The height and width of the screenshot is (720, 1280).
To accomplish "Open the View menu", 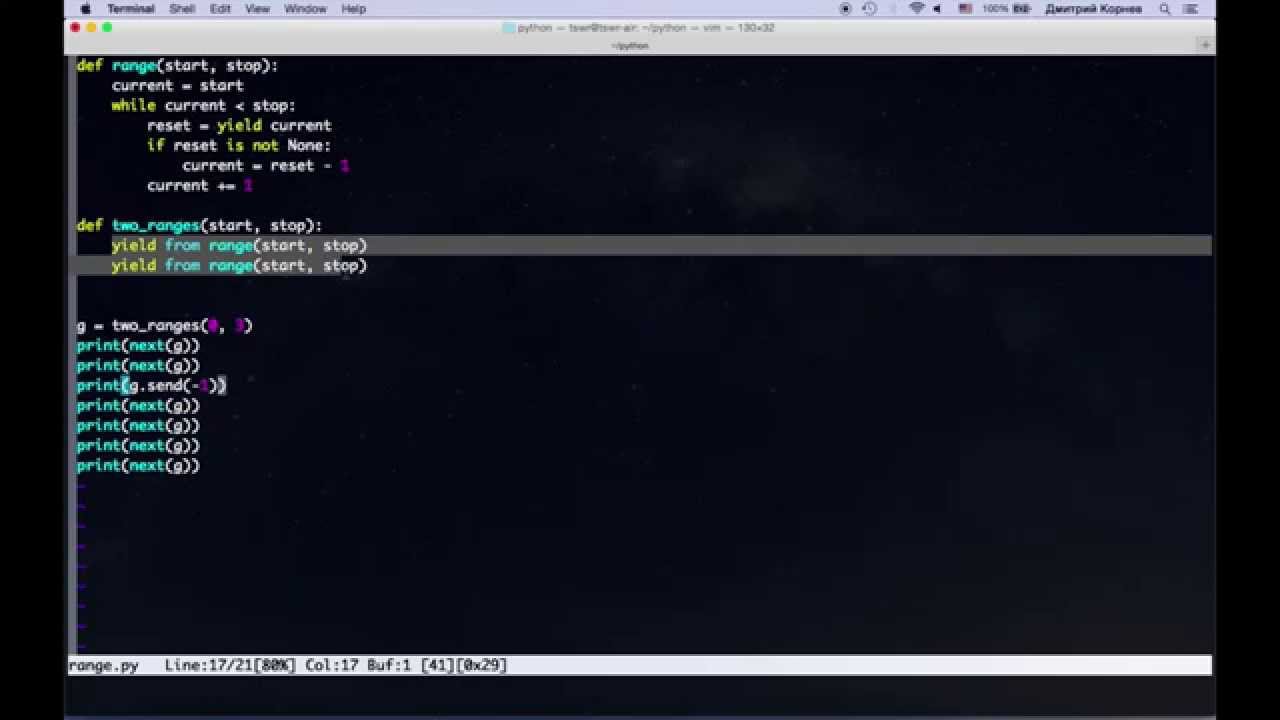I will pos(257,8).
